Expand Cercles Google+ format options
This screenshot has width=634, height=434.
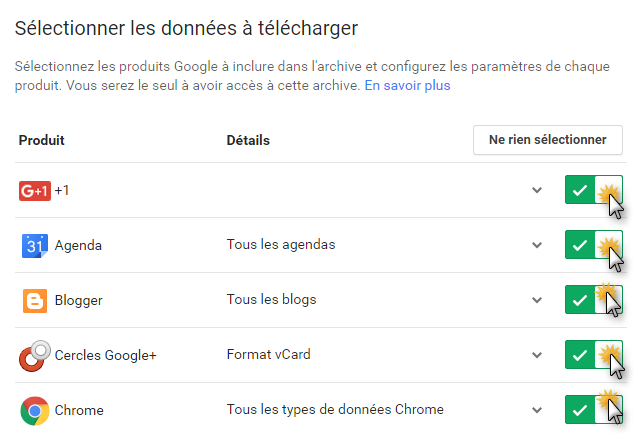pos(537,355)
